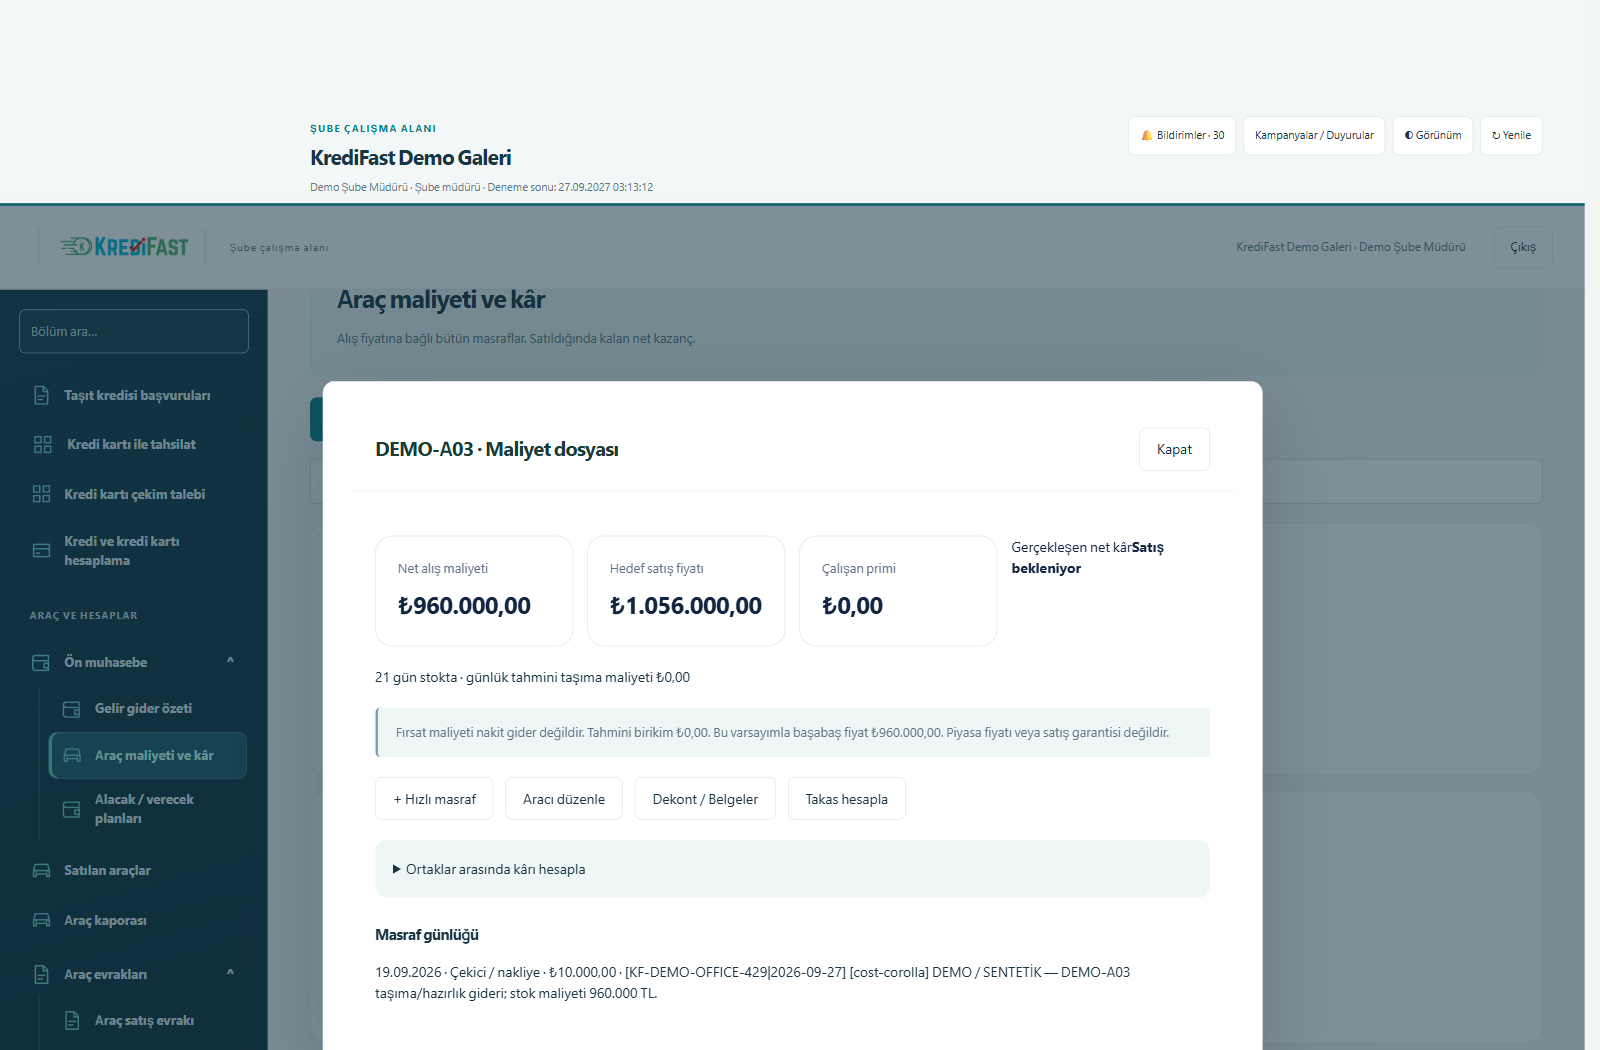This screenshot has height=1050, width=1600.
Task: Click the Kredi ve kredi kartı hesaplama icon
Action: [41, 551]
